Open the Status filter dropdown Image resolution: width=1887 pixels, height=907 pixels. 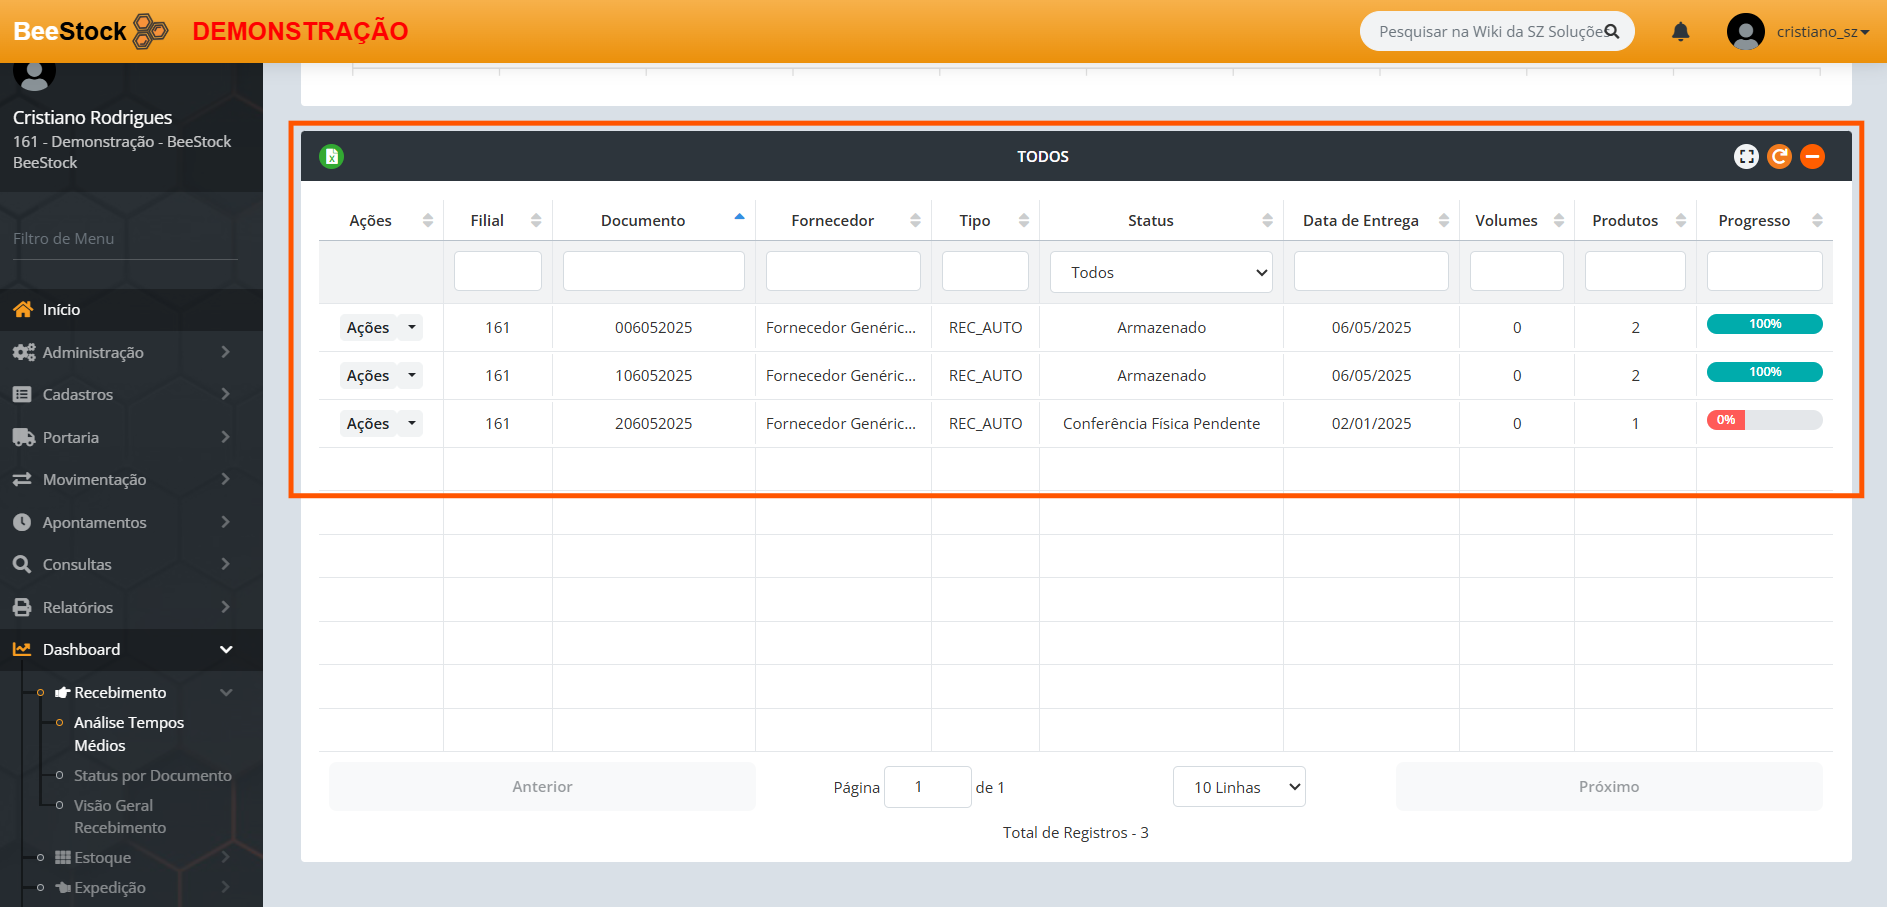(x=1160, y=272)
